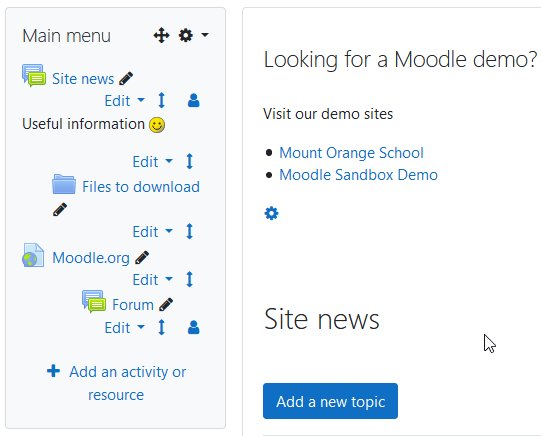
Task: Click the move arrow beside Site news Edit
Action: tap(161, 100)
